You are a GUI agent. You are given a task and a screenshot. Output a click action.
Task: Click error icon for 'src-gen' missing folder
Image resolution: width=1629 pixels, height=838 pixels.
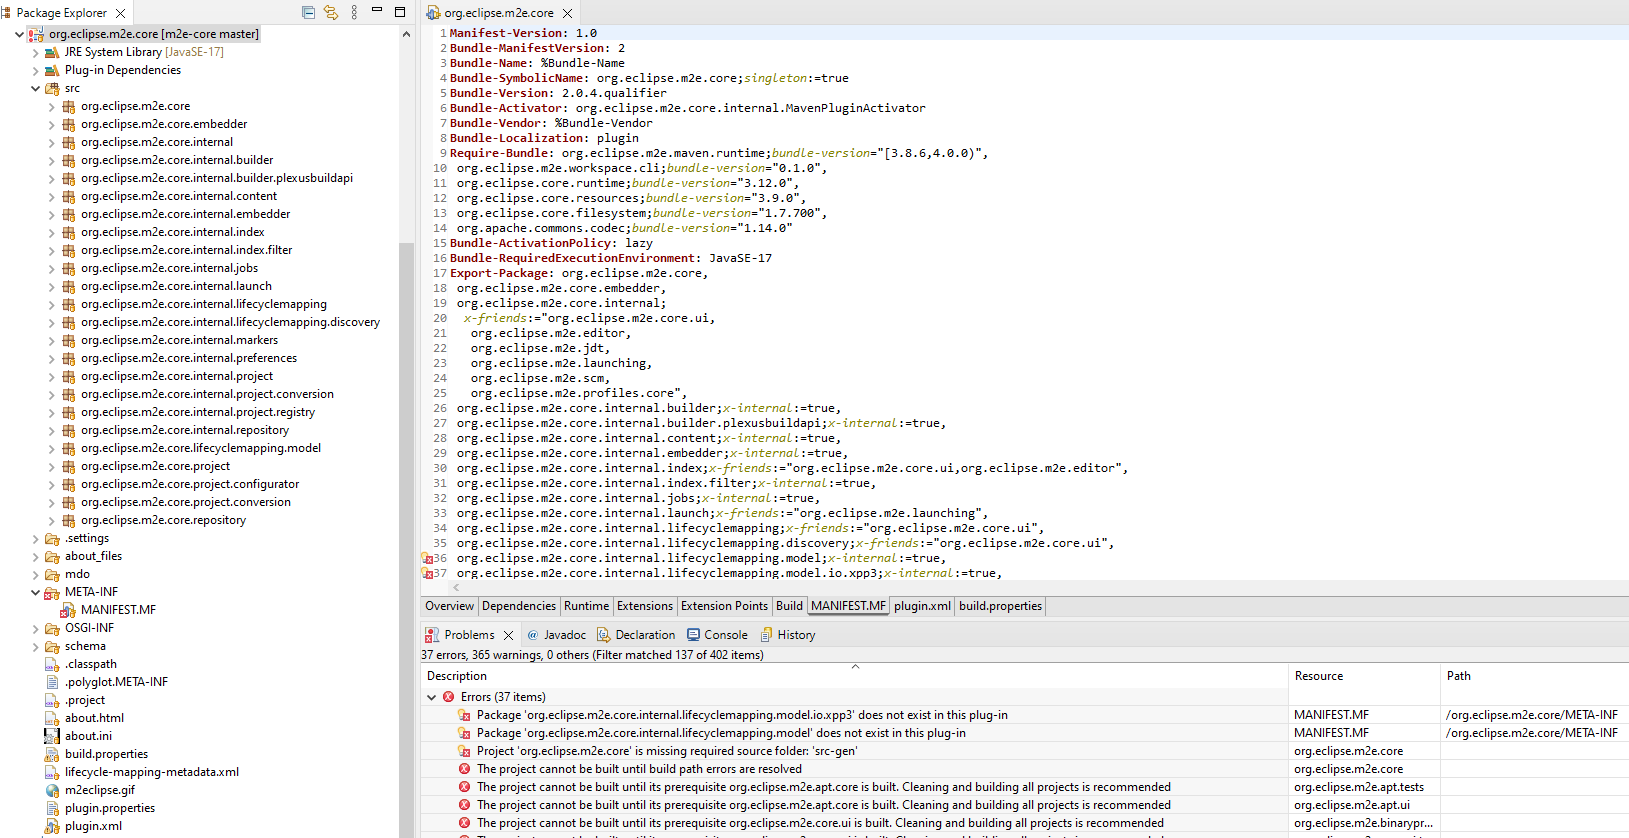(x=464, y=751)
